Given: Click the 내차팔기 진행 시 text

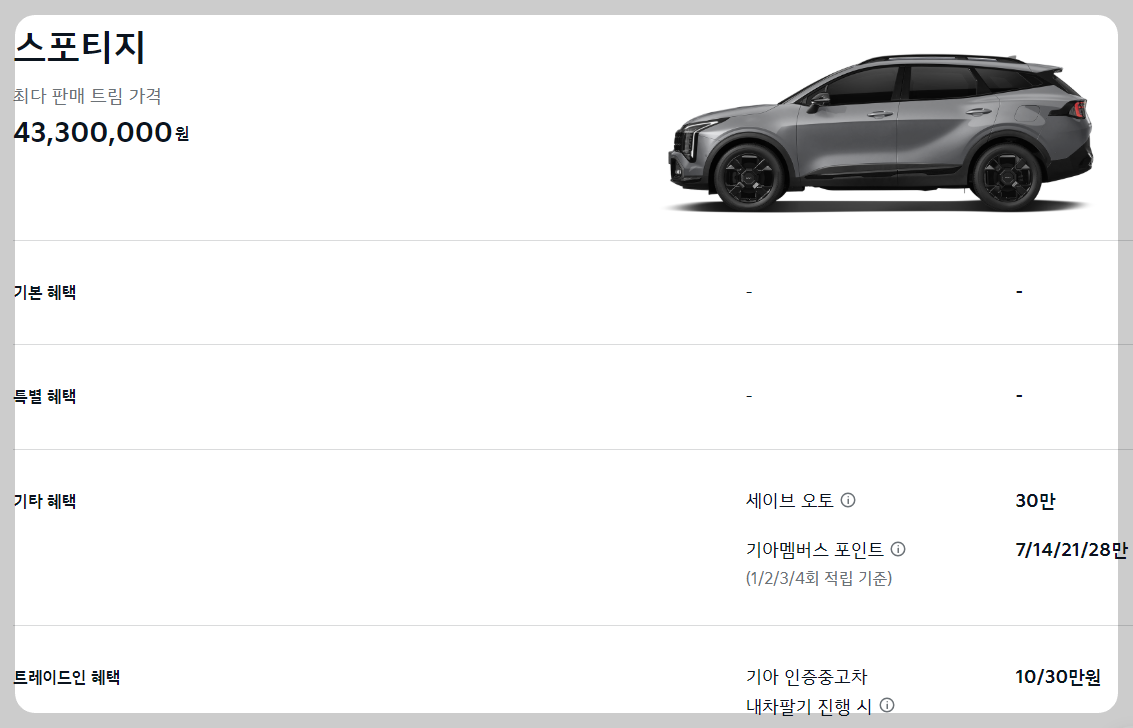Looking at the screenshot, I should [809, 706].
